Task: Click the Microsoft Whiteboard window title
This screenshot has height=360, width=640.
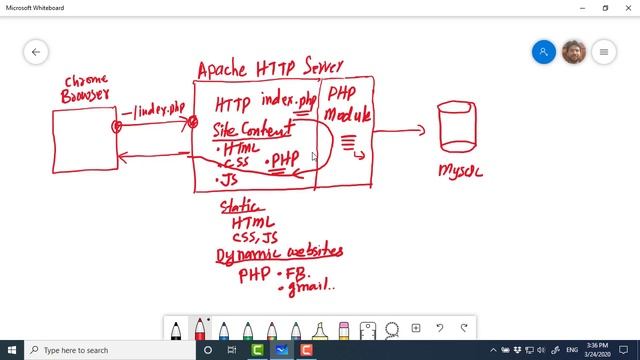Action: pos(35,8)
